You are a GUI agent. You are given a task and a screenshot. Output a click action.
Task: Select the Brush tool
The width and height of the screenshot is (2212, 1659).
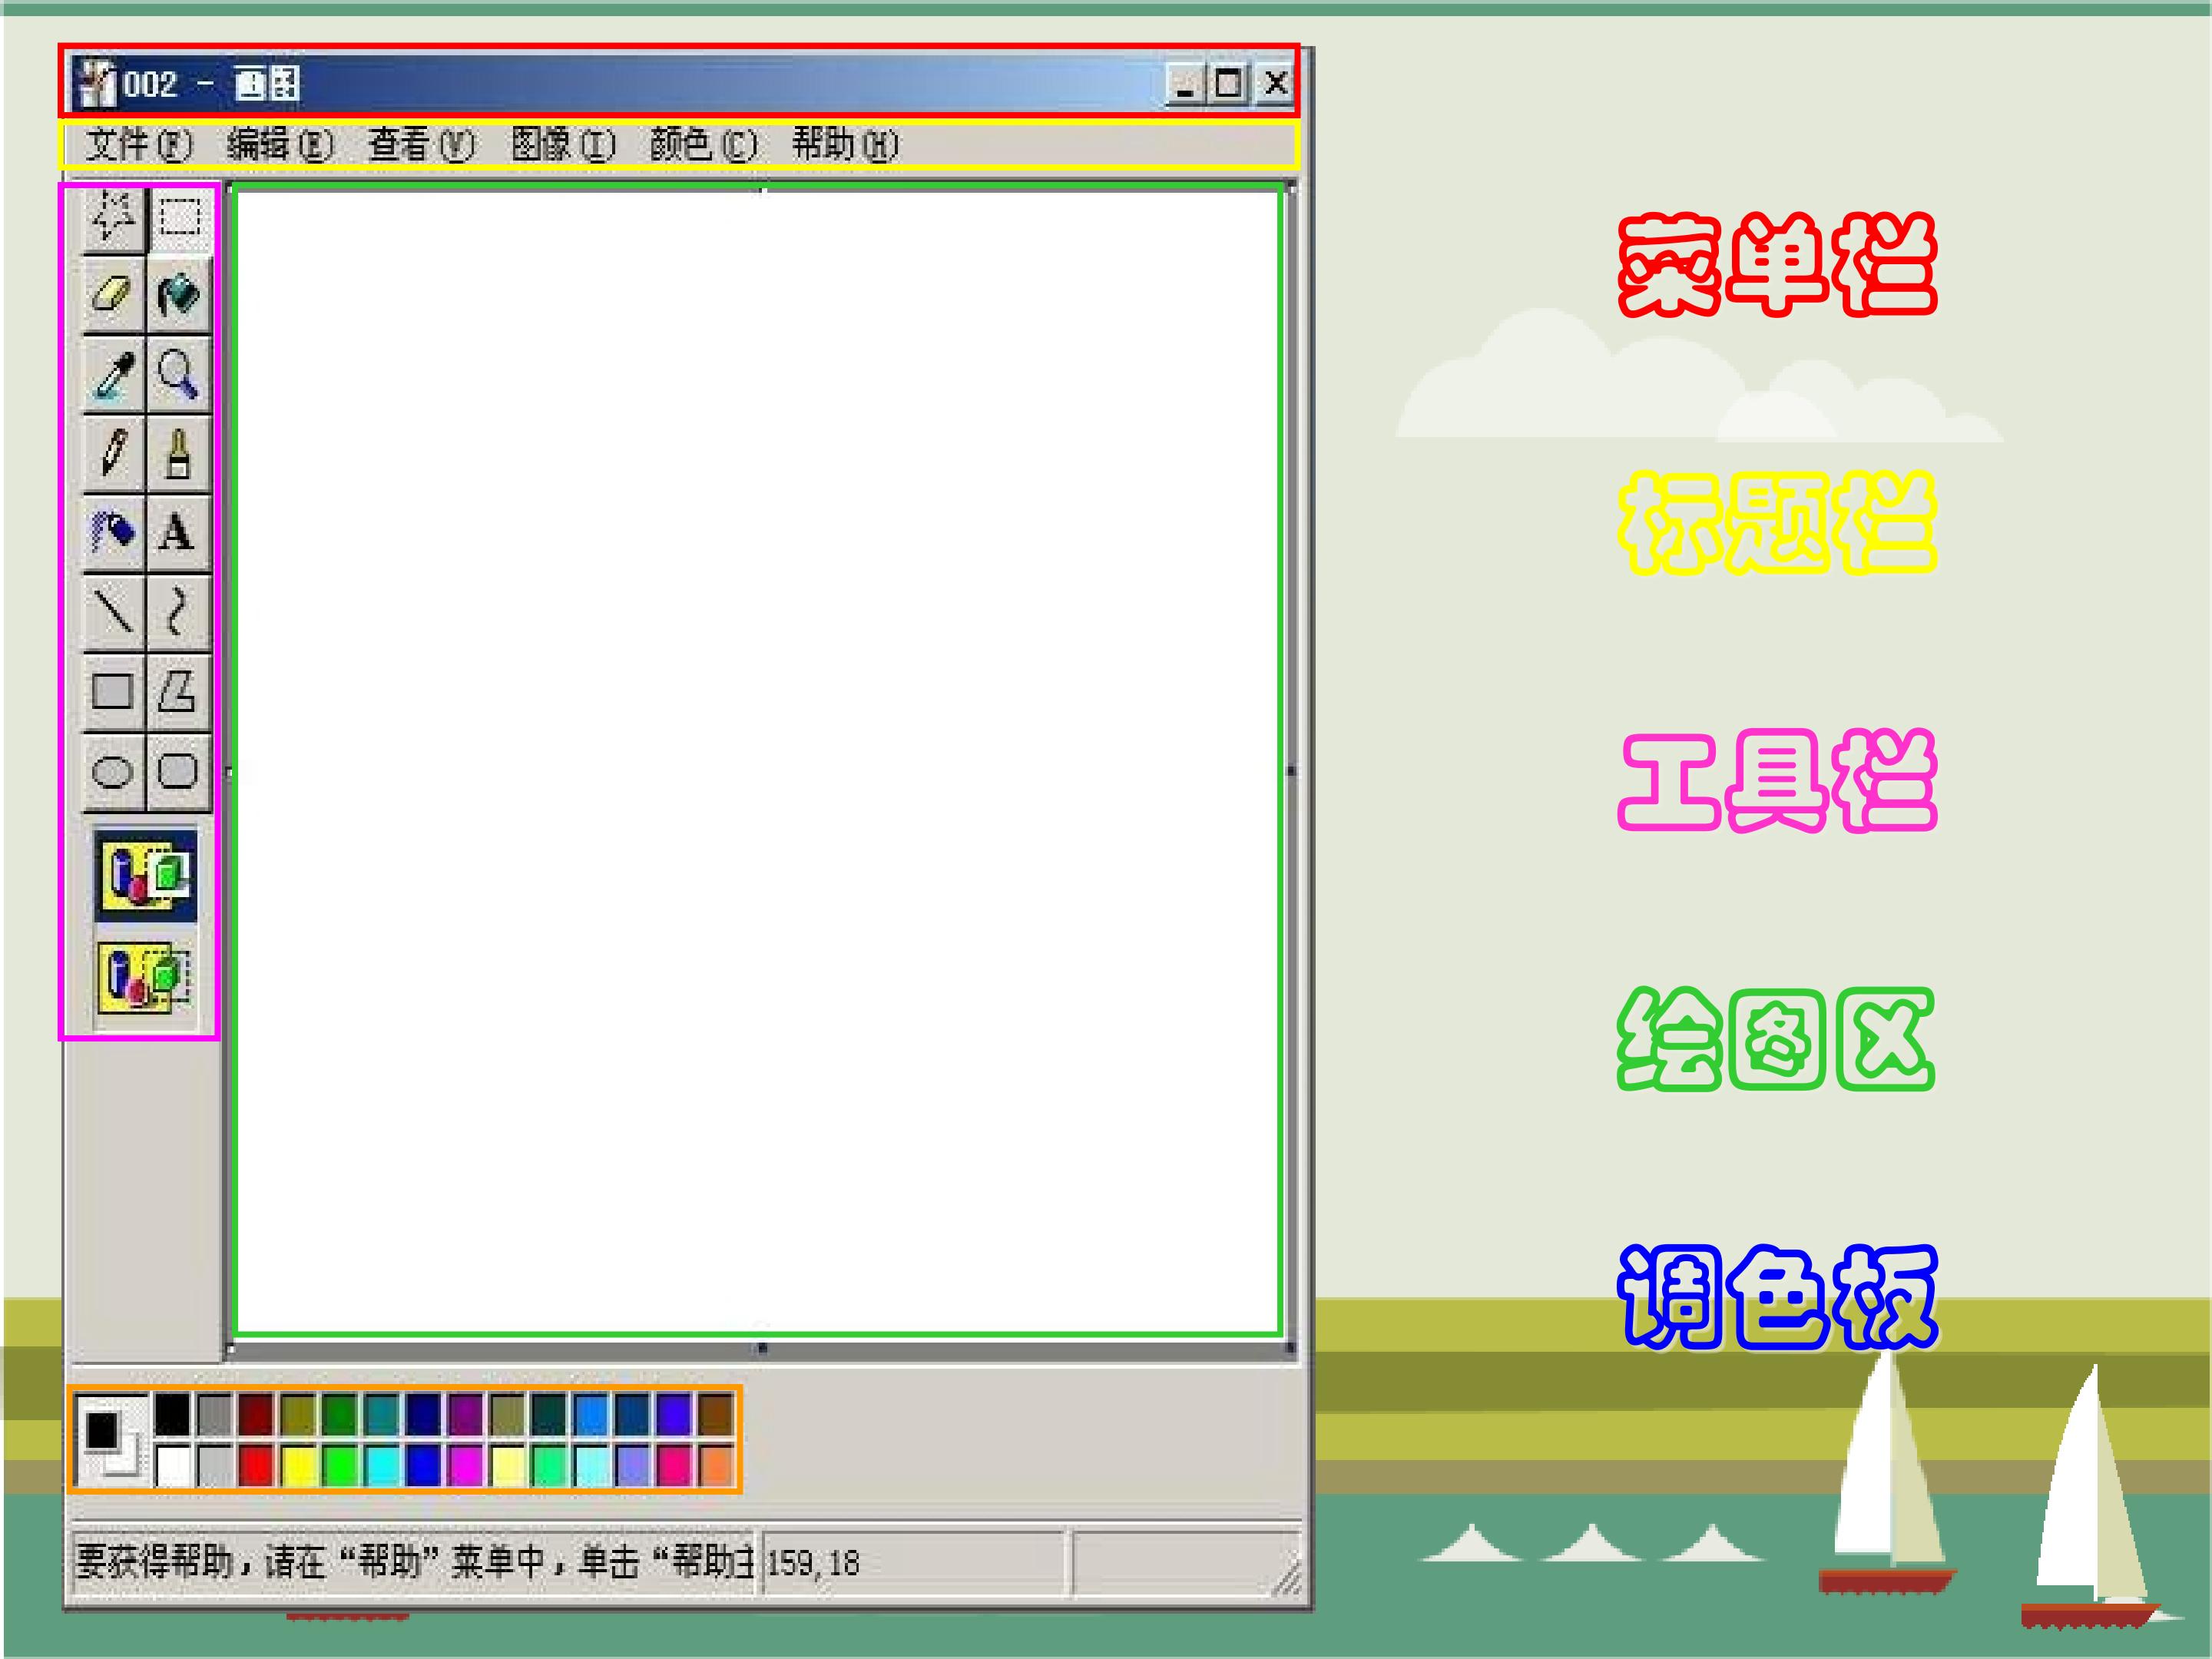click(x=179, y=453)
